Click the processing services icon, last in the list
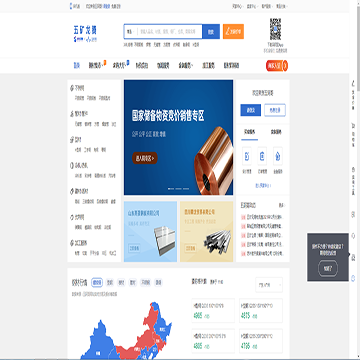The width and height of the screenshot is (360, 360). pos(72,243)
